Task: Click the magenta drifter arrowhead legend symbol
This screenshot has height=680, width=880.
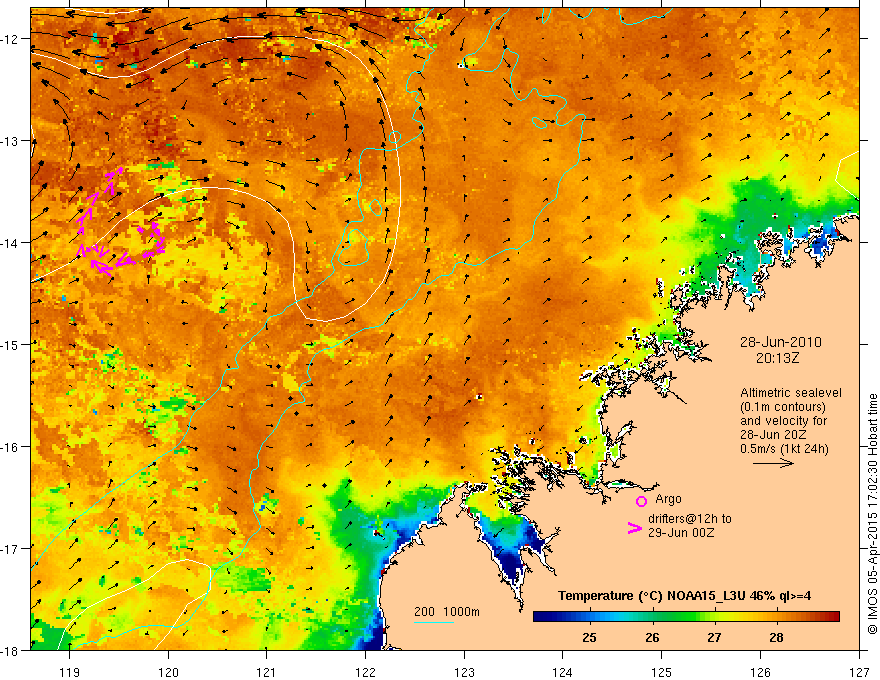Action: [635, 528]
